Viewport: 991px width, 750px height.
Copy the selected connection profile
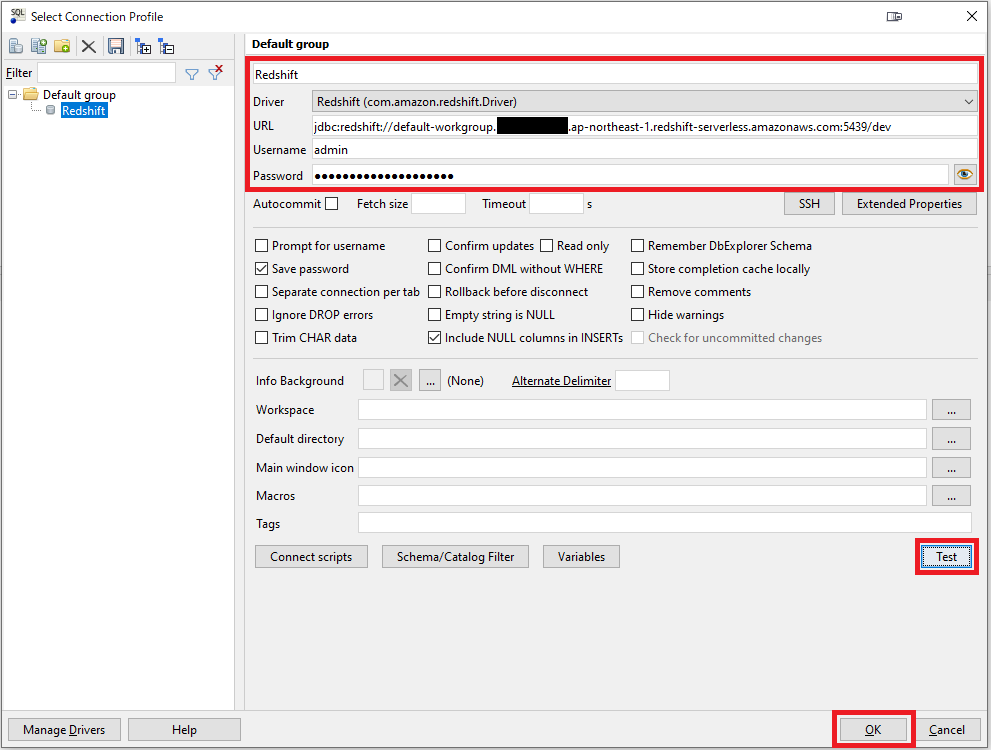39,45
